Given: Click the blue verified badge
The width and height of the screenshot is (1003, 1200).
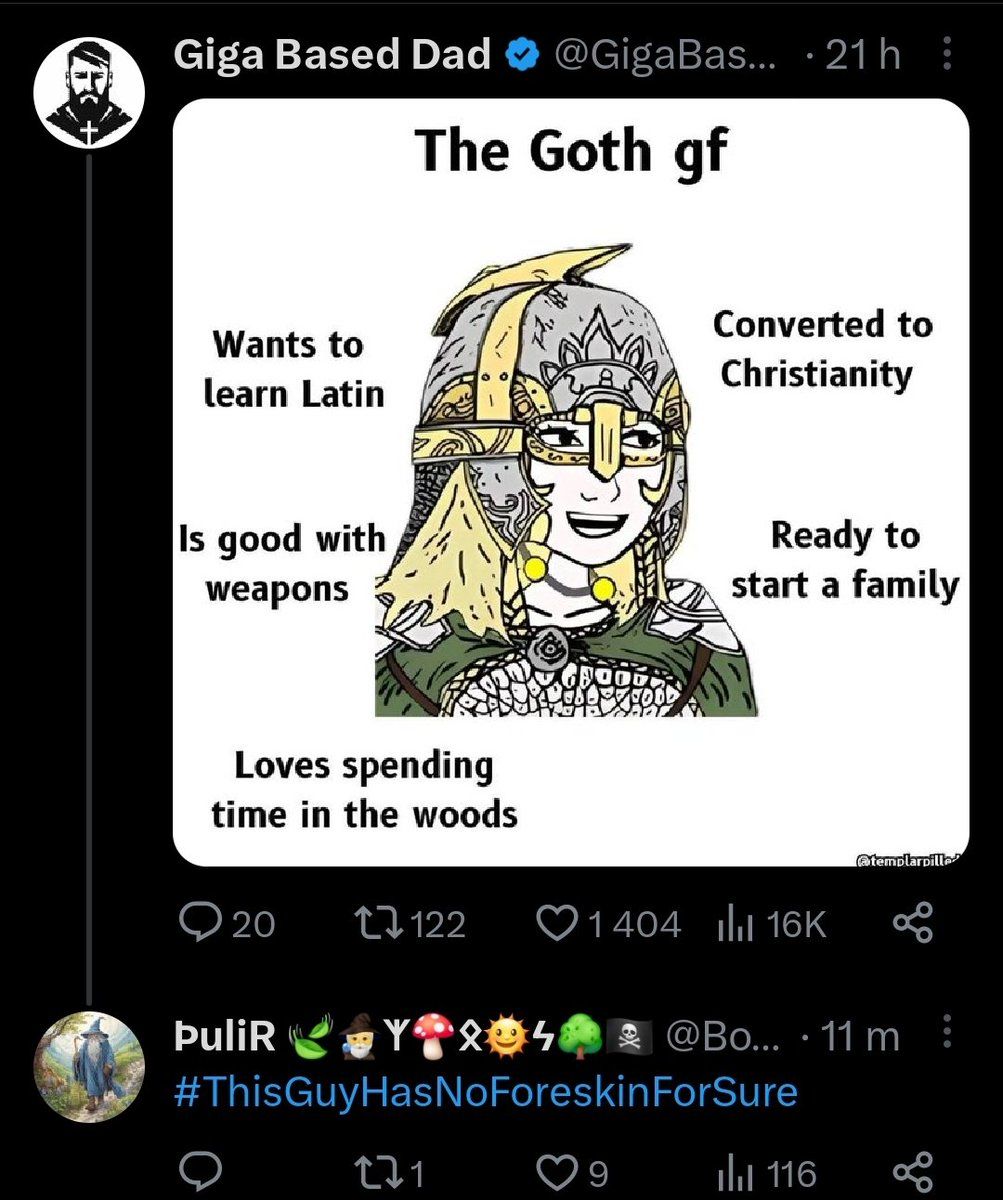Looking at the screenshot, I should (519, 56).
